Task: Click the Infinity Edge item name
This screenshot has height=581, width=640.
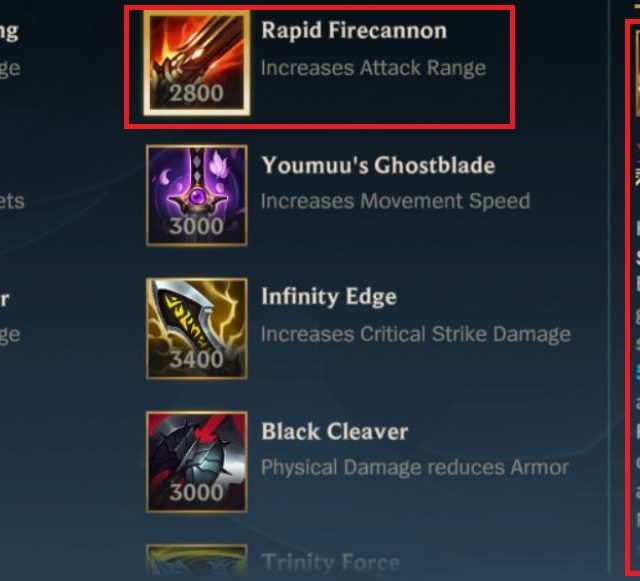Action: click(x=329, y=297)
